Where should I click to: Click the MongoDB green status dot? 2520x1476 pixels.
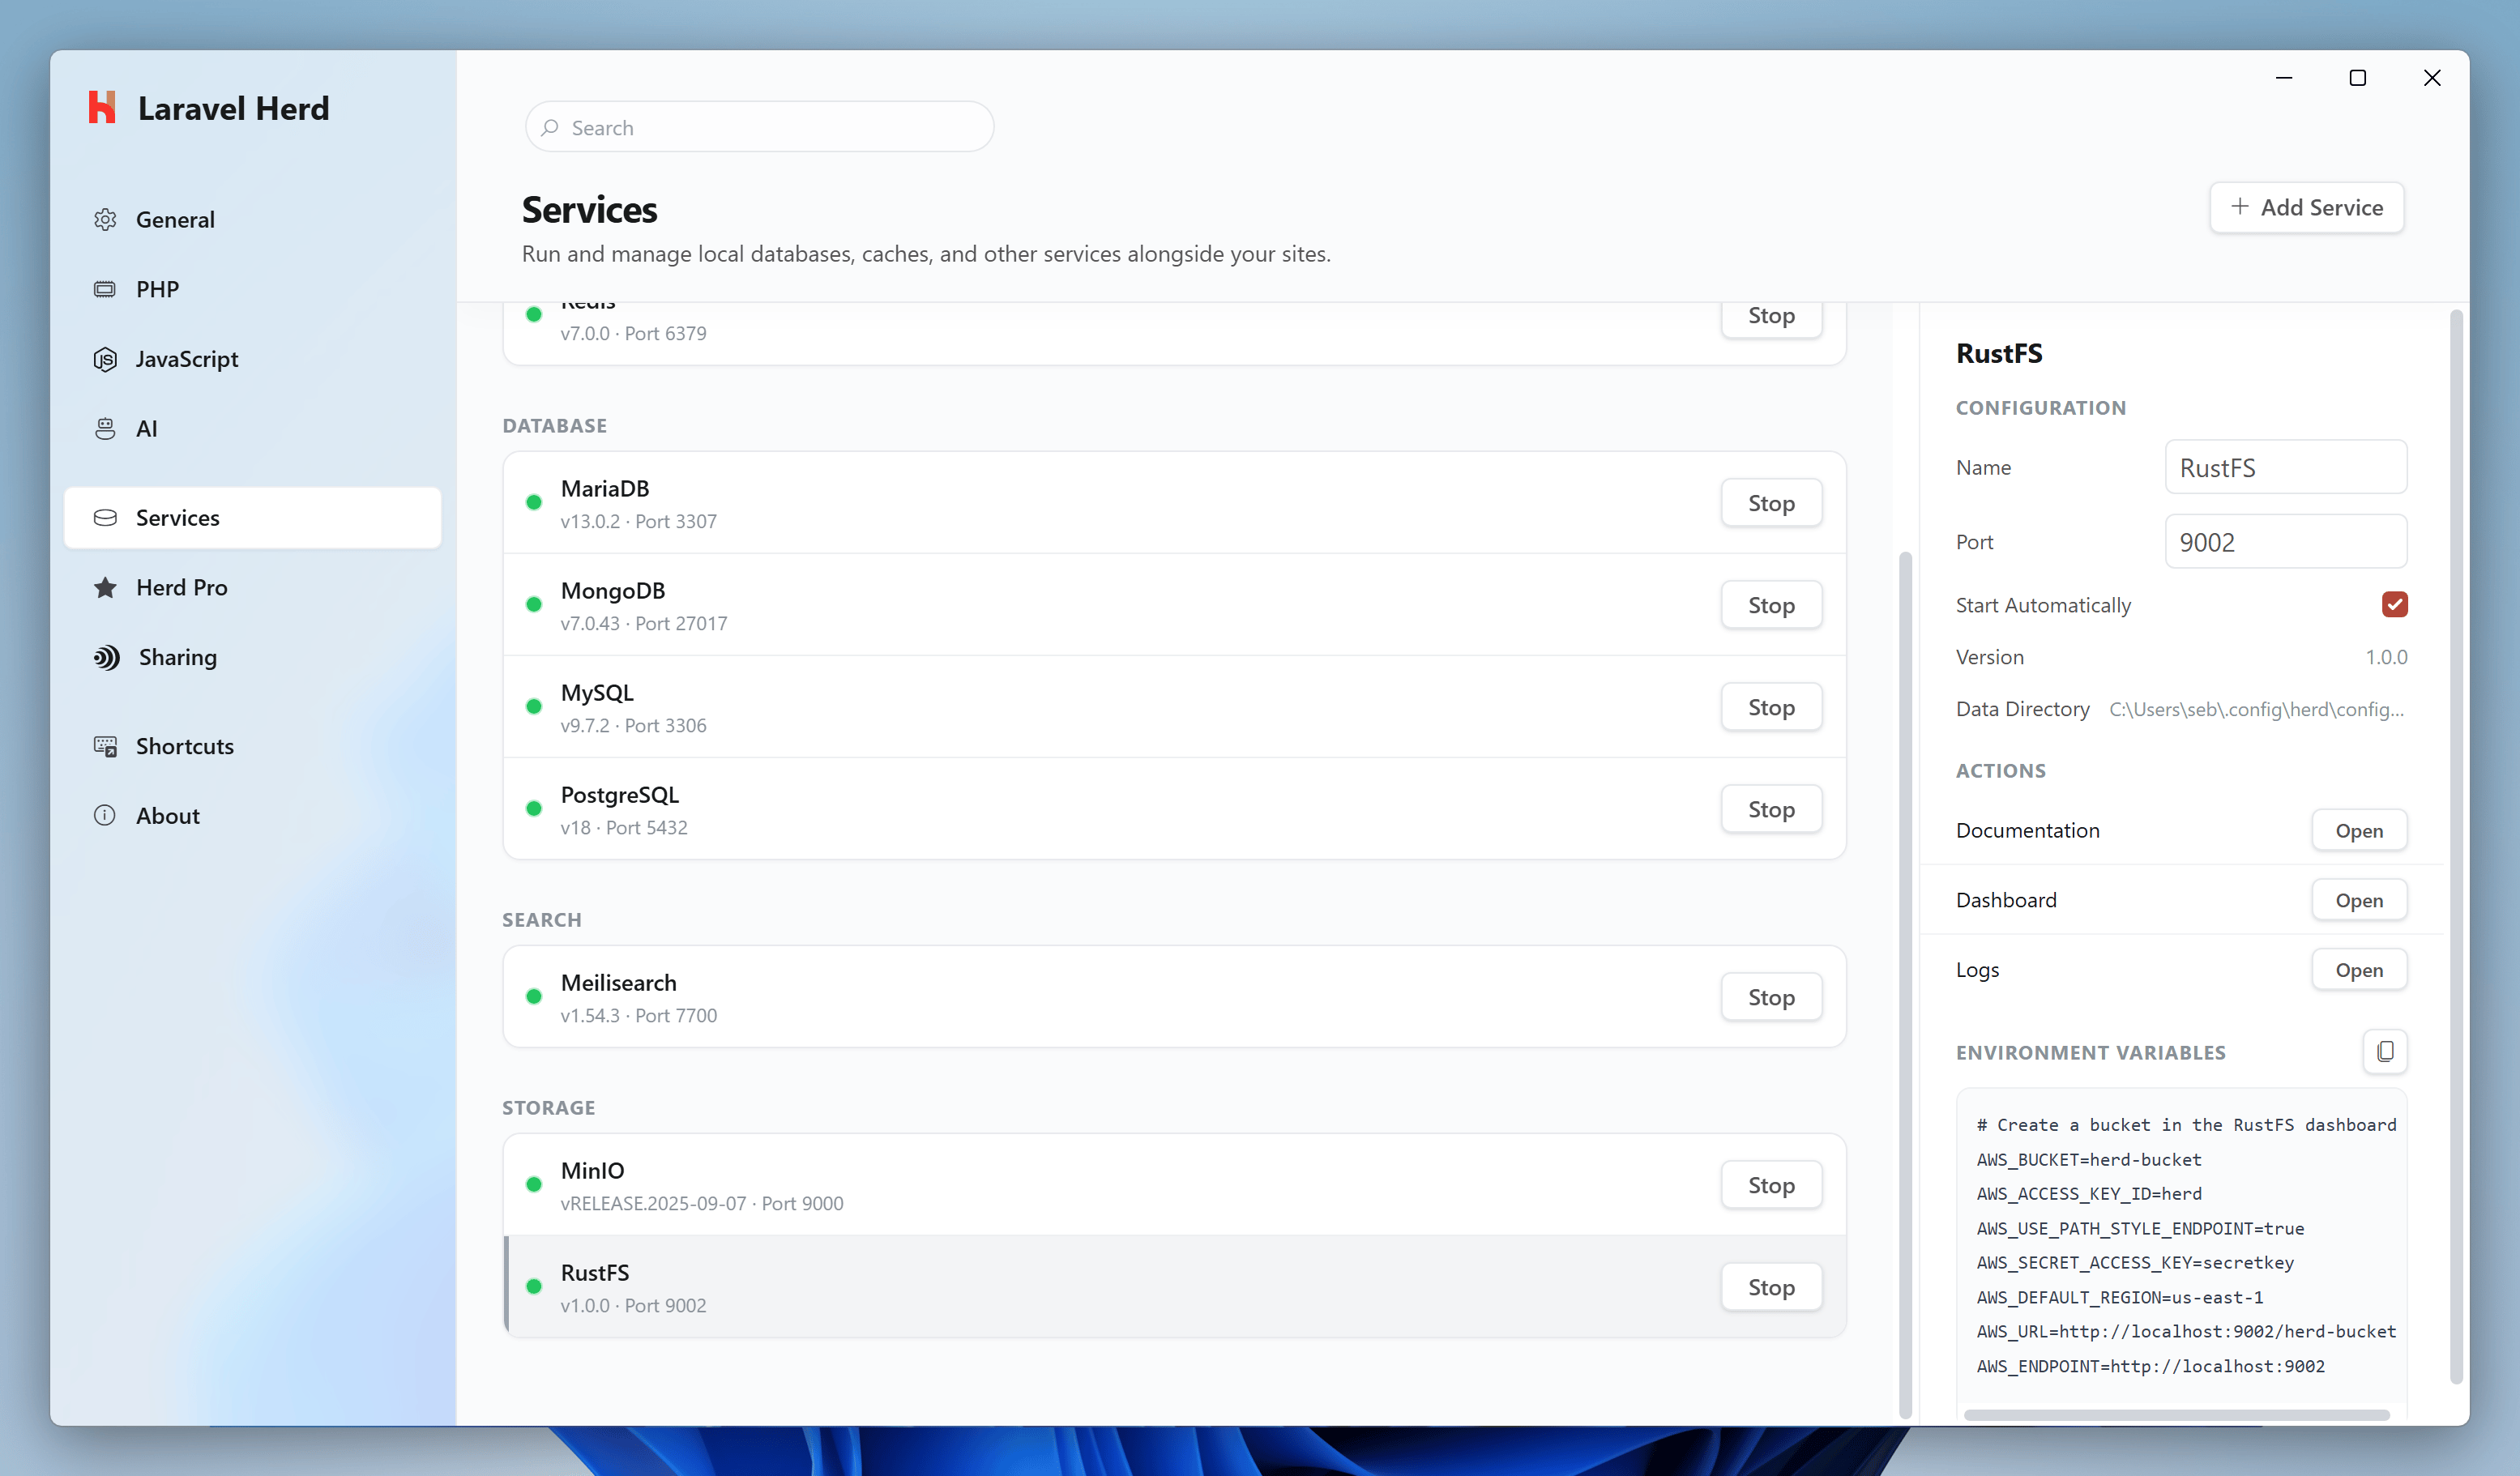click(x=534, y=604)
